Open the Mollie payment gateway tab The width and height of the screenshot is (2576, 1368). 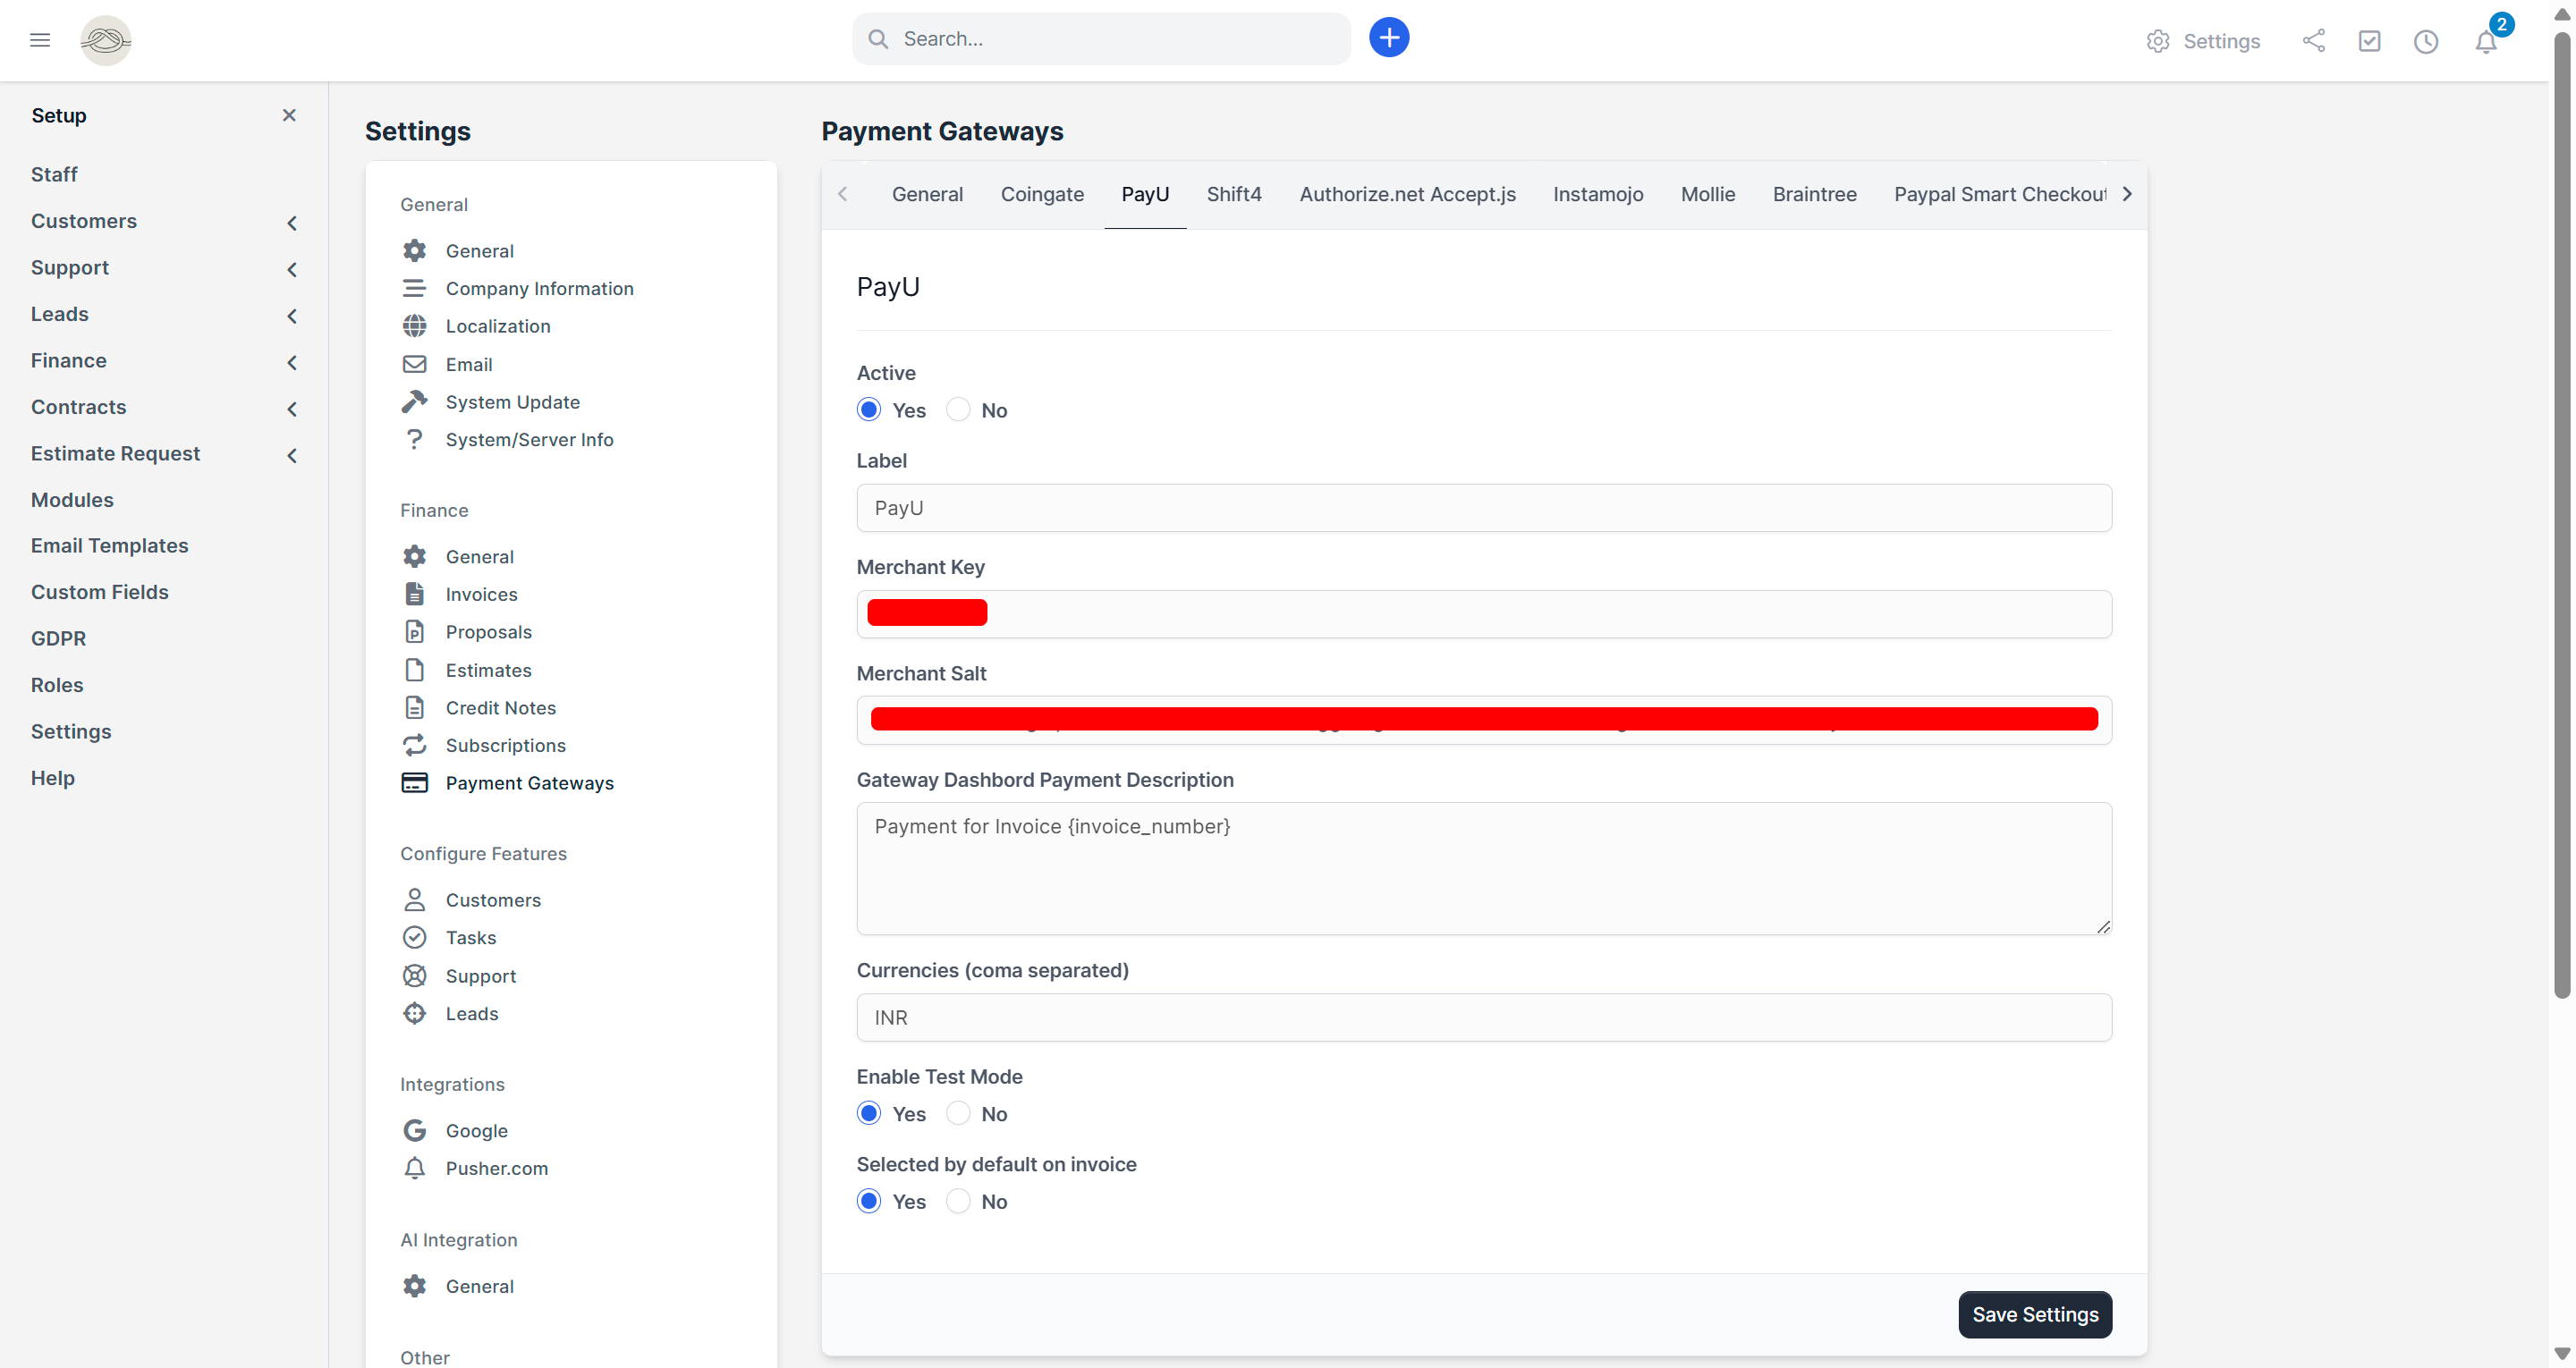click(1708, 194)
